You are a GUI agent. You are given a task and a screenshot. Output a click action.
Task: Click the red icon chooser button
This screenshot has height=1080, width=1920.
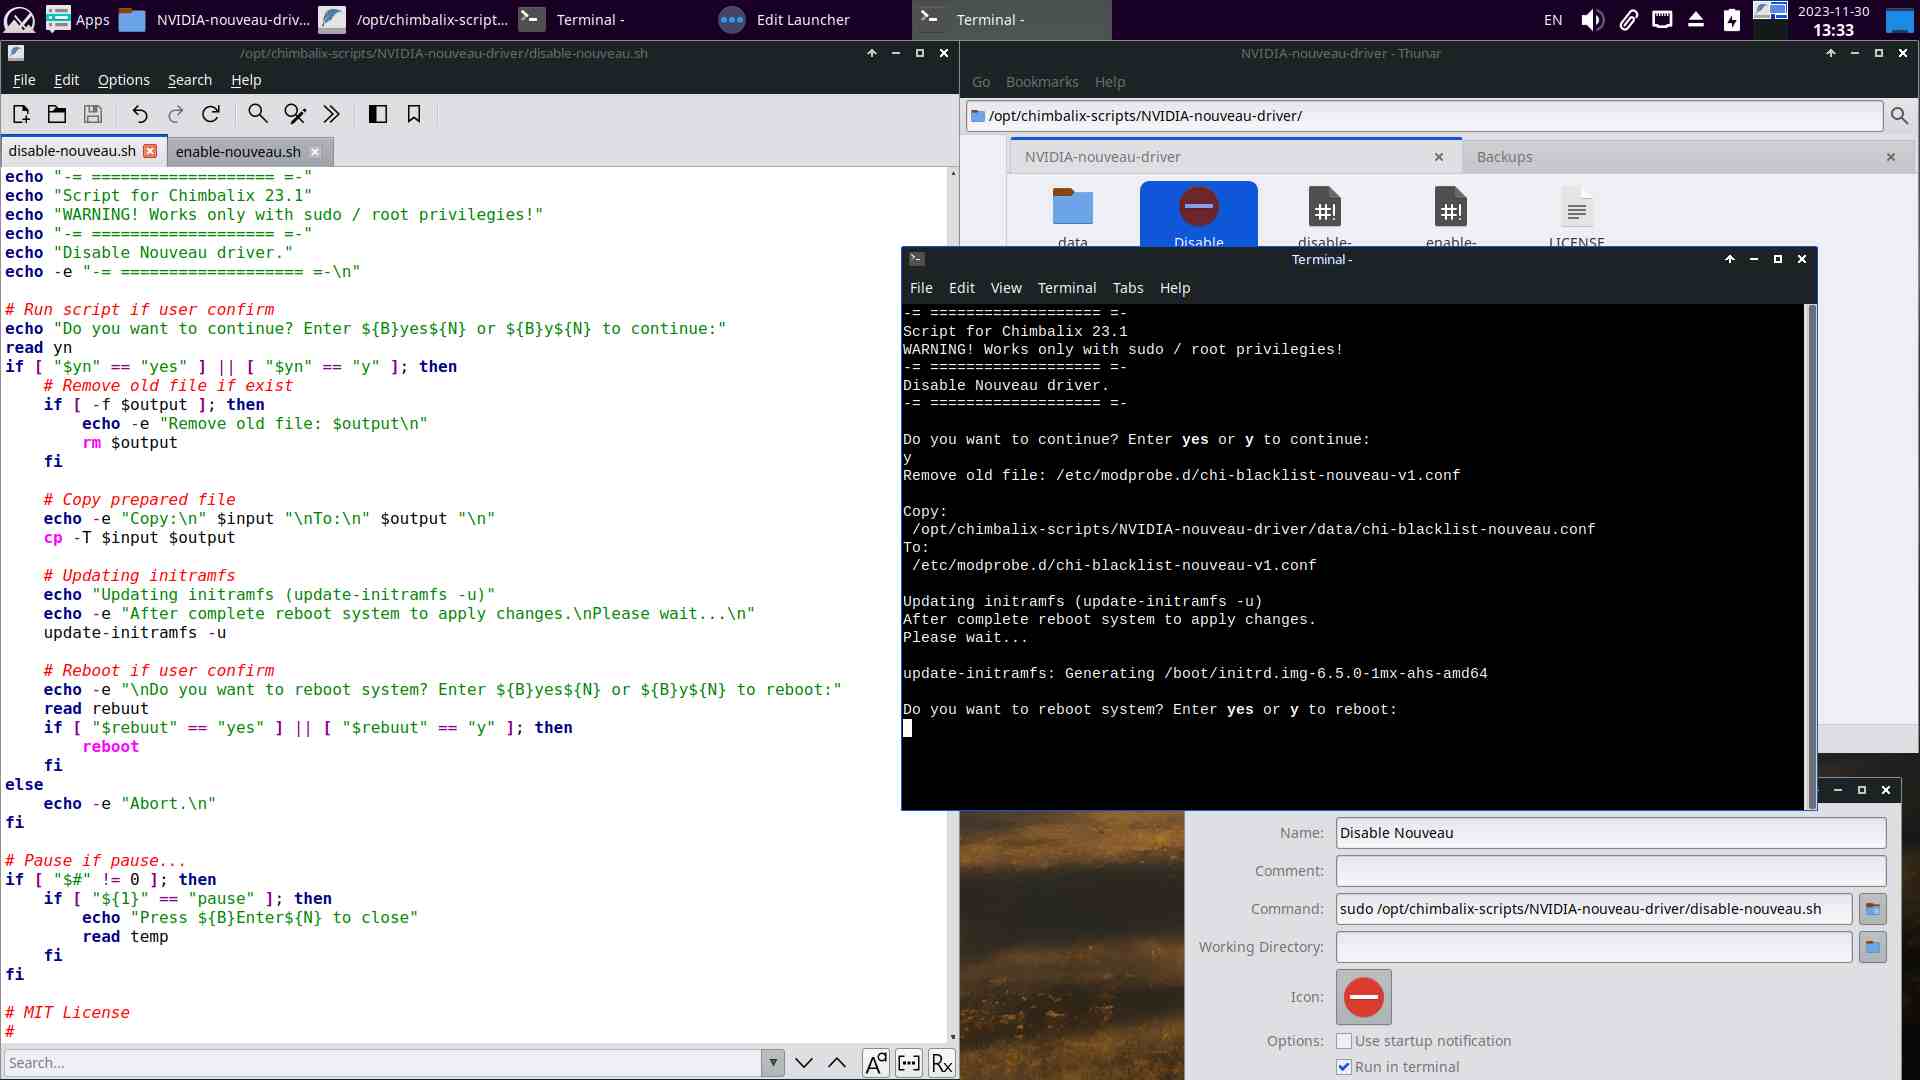coord(1363,997)
